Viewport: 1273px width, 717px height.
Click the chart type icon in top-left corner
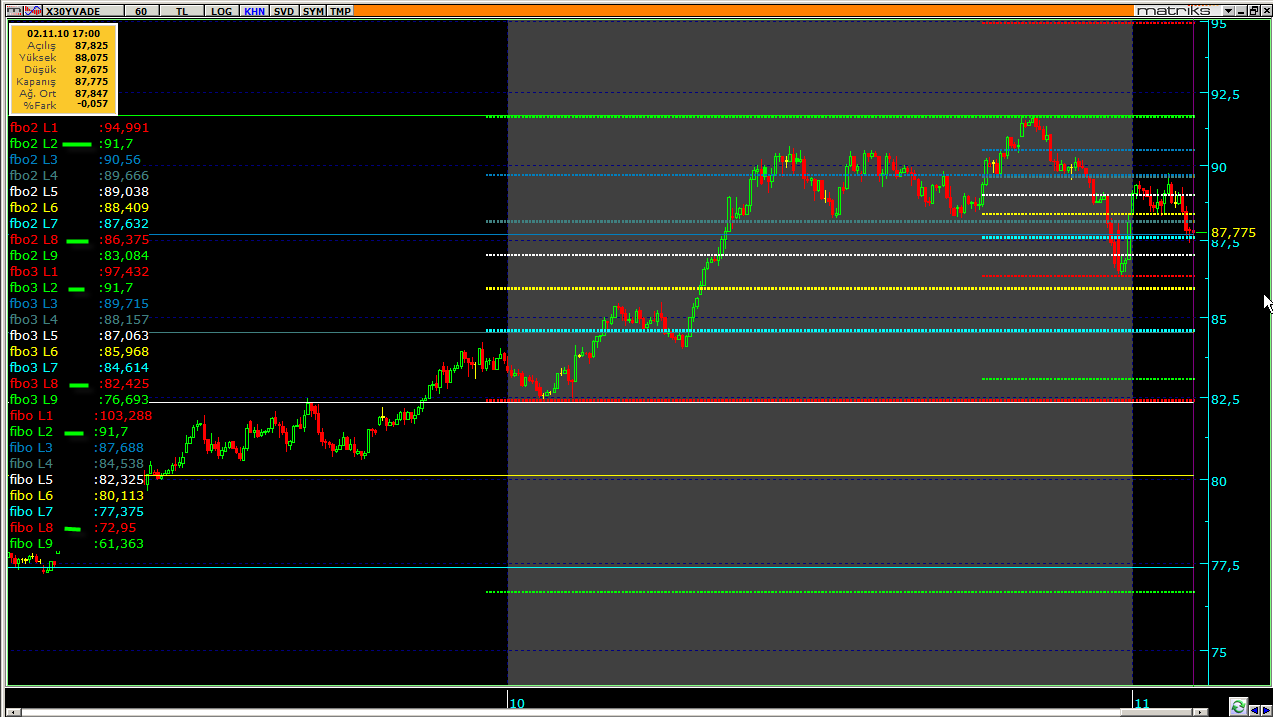pyautogui.click(x=13, y=11)
